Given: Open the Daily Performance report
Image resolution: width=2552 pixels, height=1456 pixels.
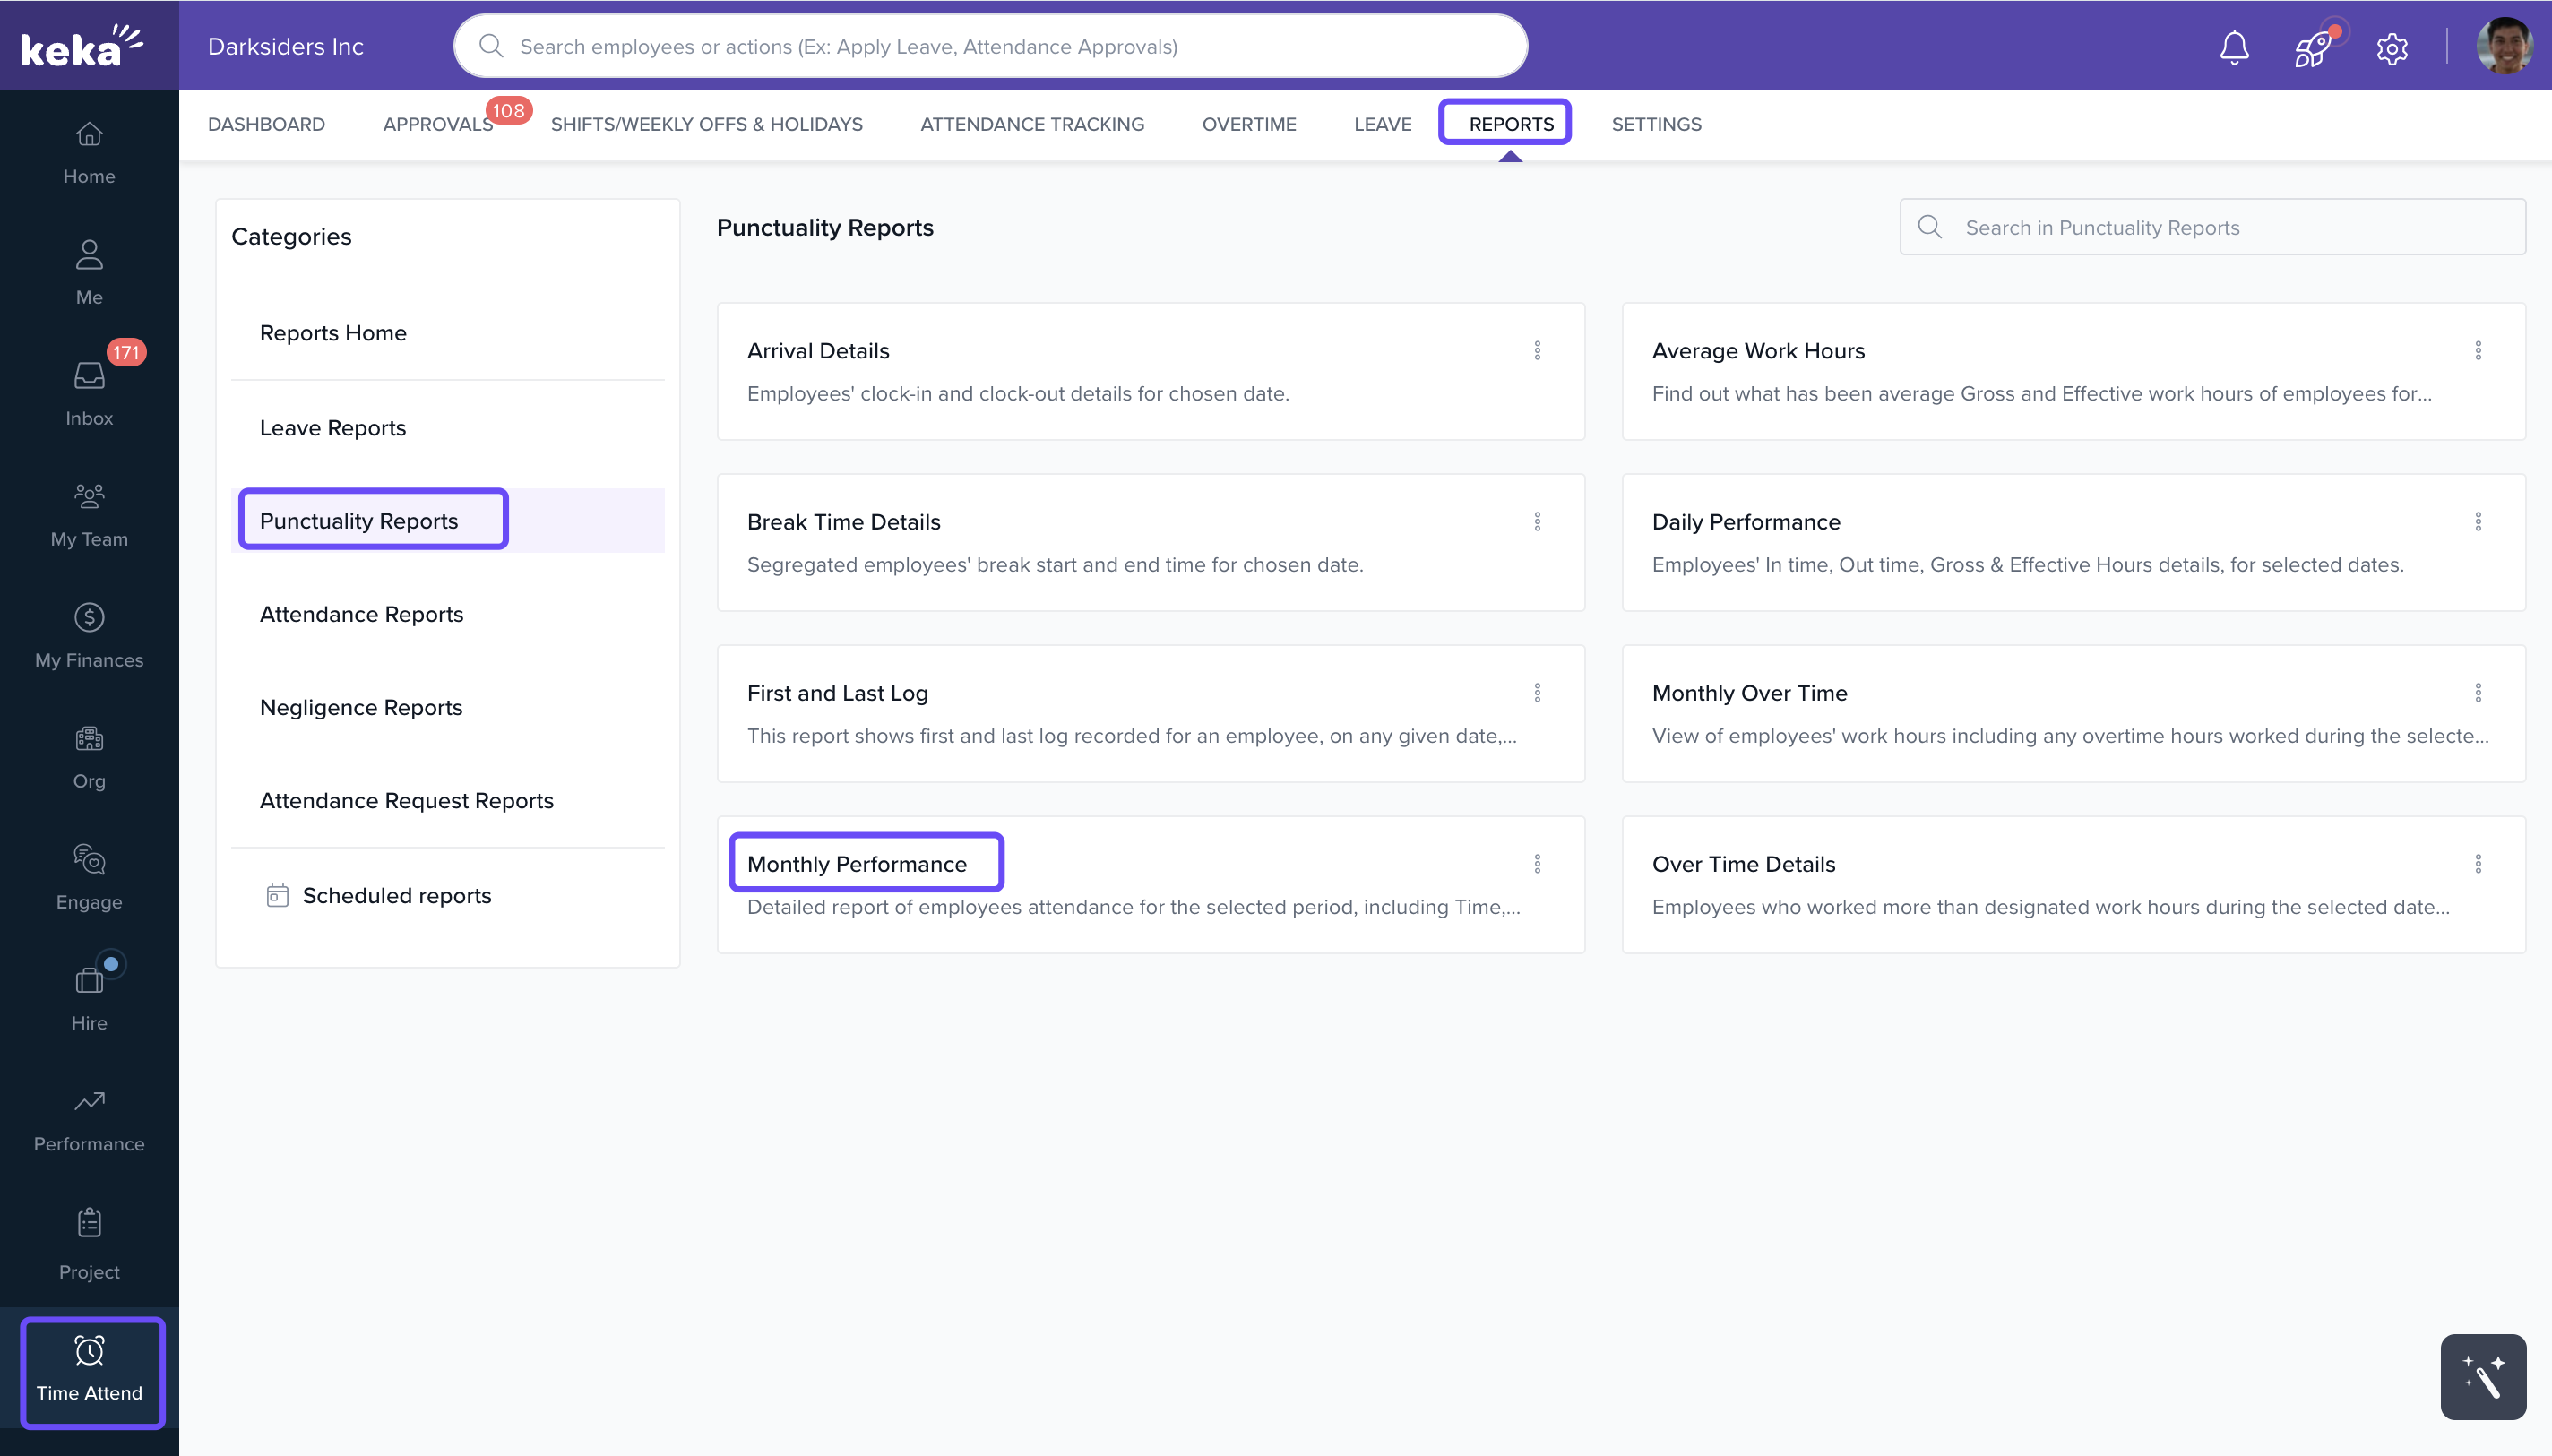Looking at the screenshot, I should click(1745, 522).
